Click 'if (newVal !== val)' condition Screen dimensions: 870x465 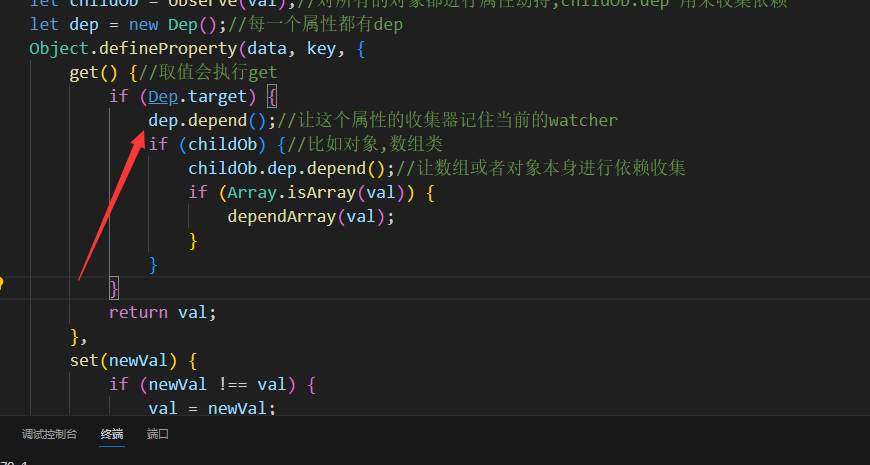(206, 384)
